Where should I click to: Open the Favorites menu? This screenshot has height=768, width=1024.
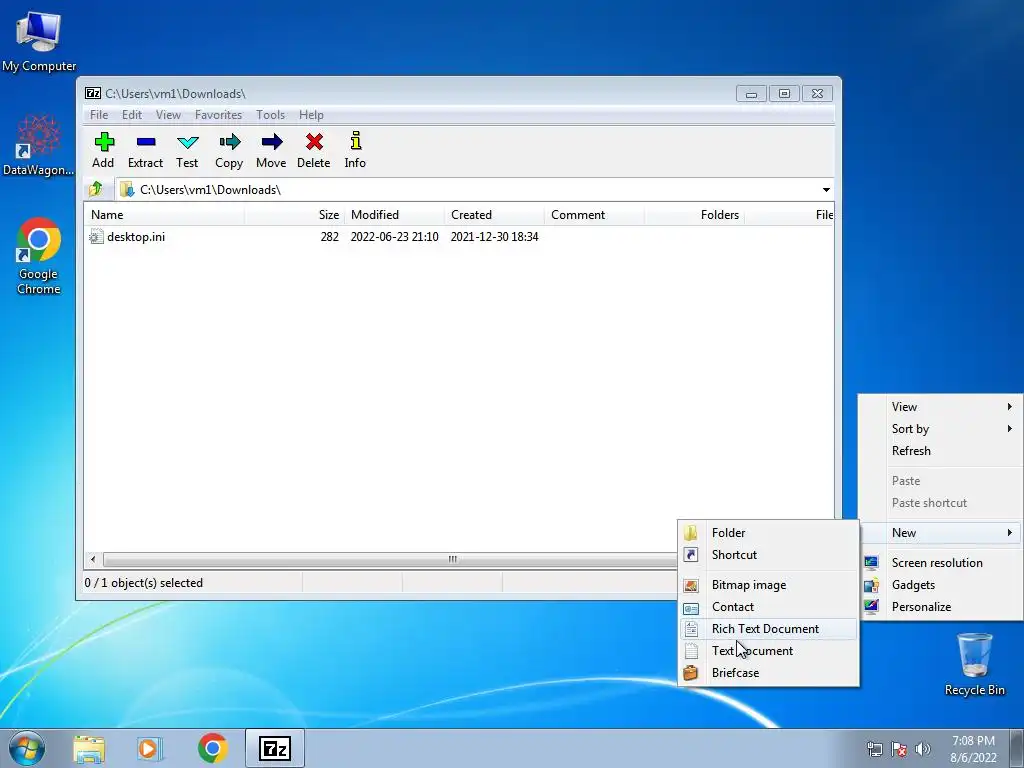coord(219,115)
